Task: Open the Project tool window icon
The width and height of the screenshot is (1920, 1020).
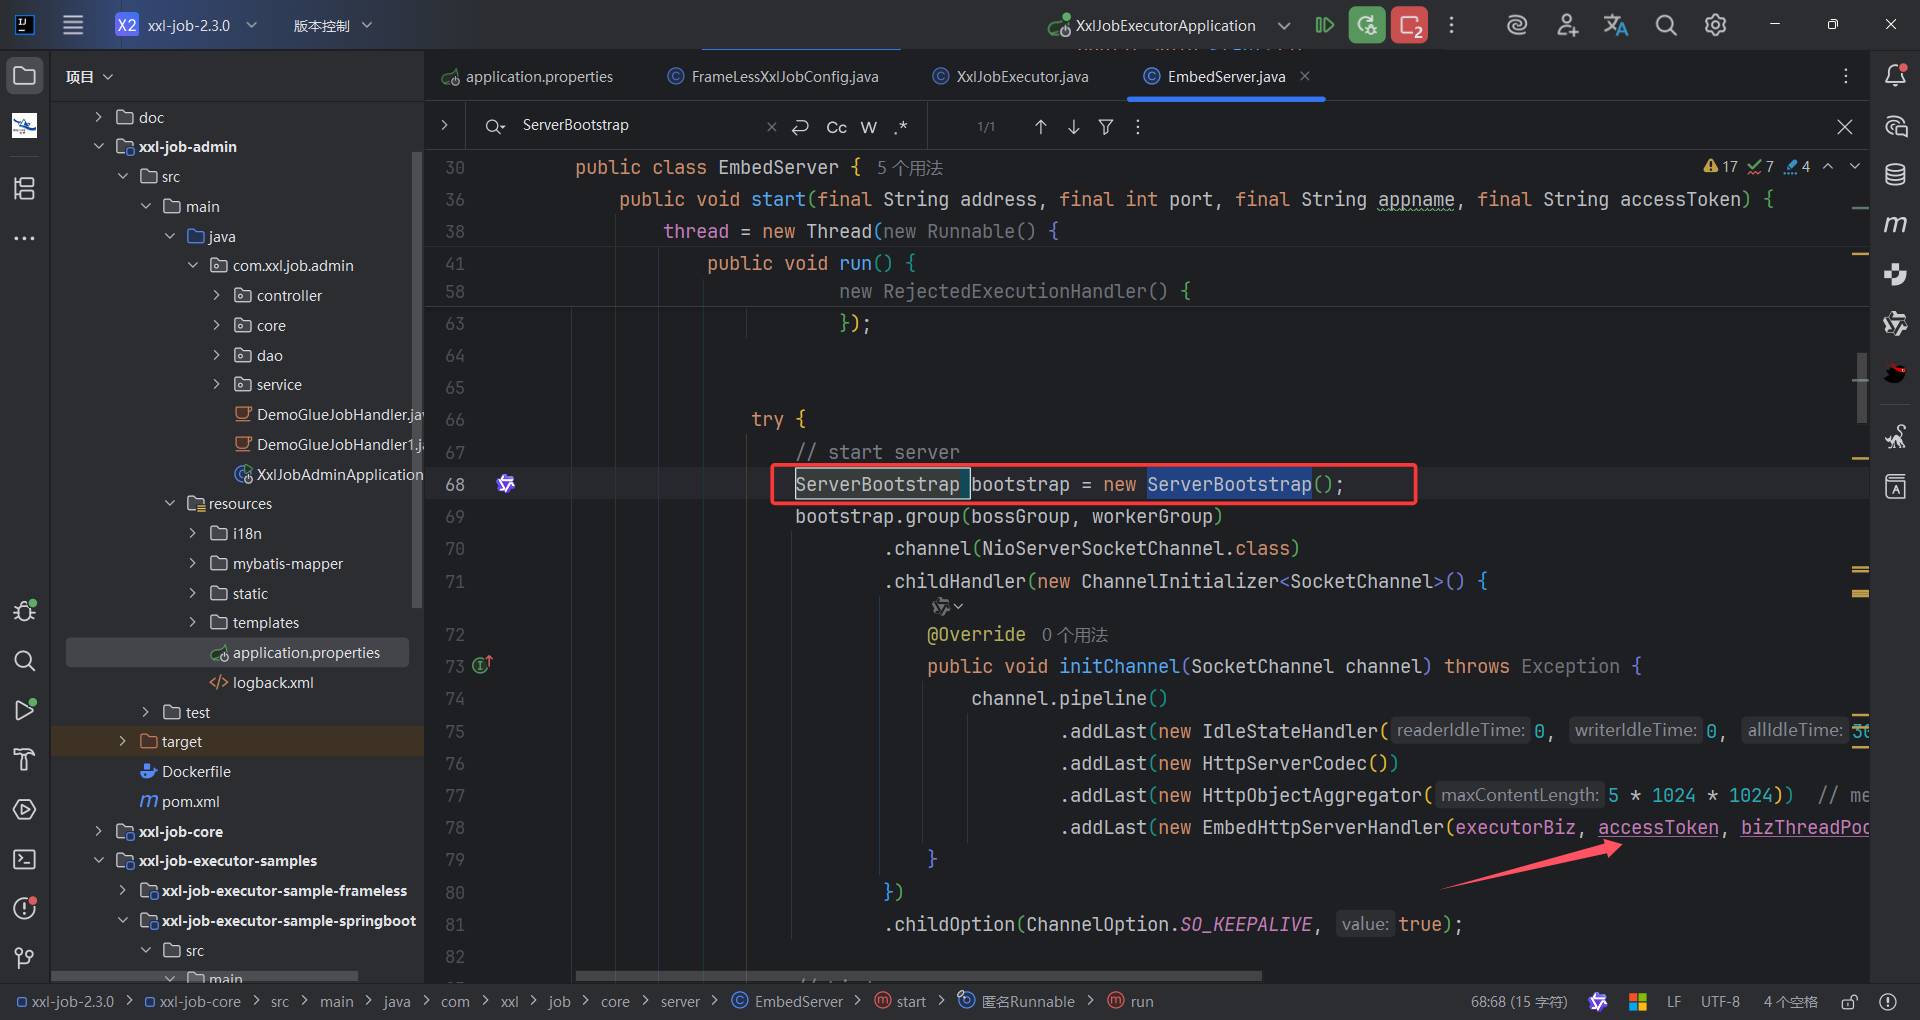Action: [x=25, y=76]
